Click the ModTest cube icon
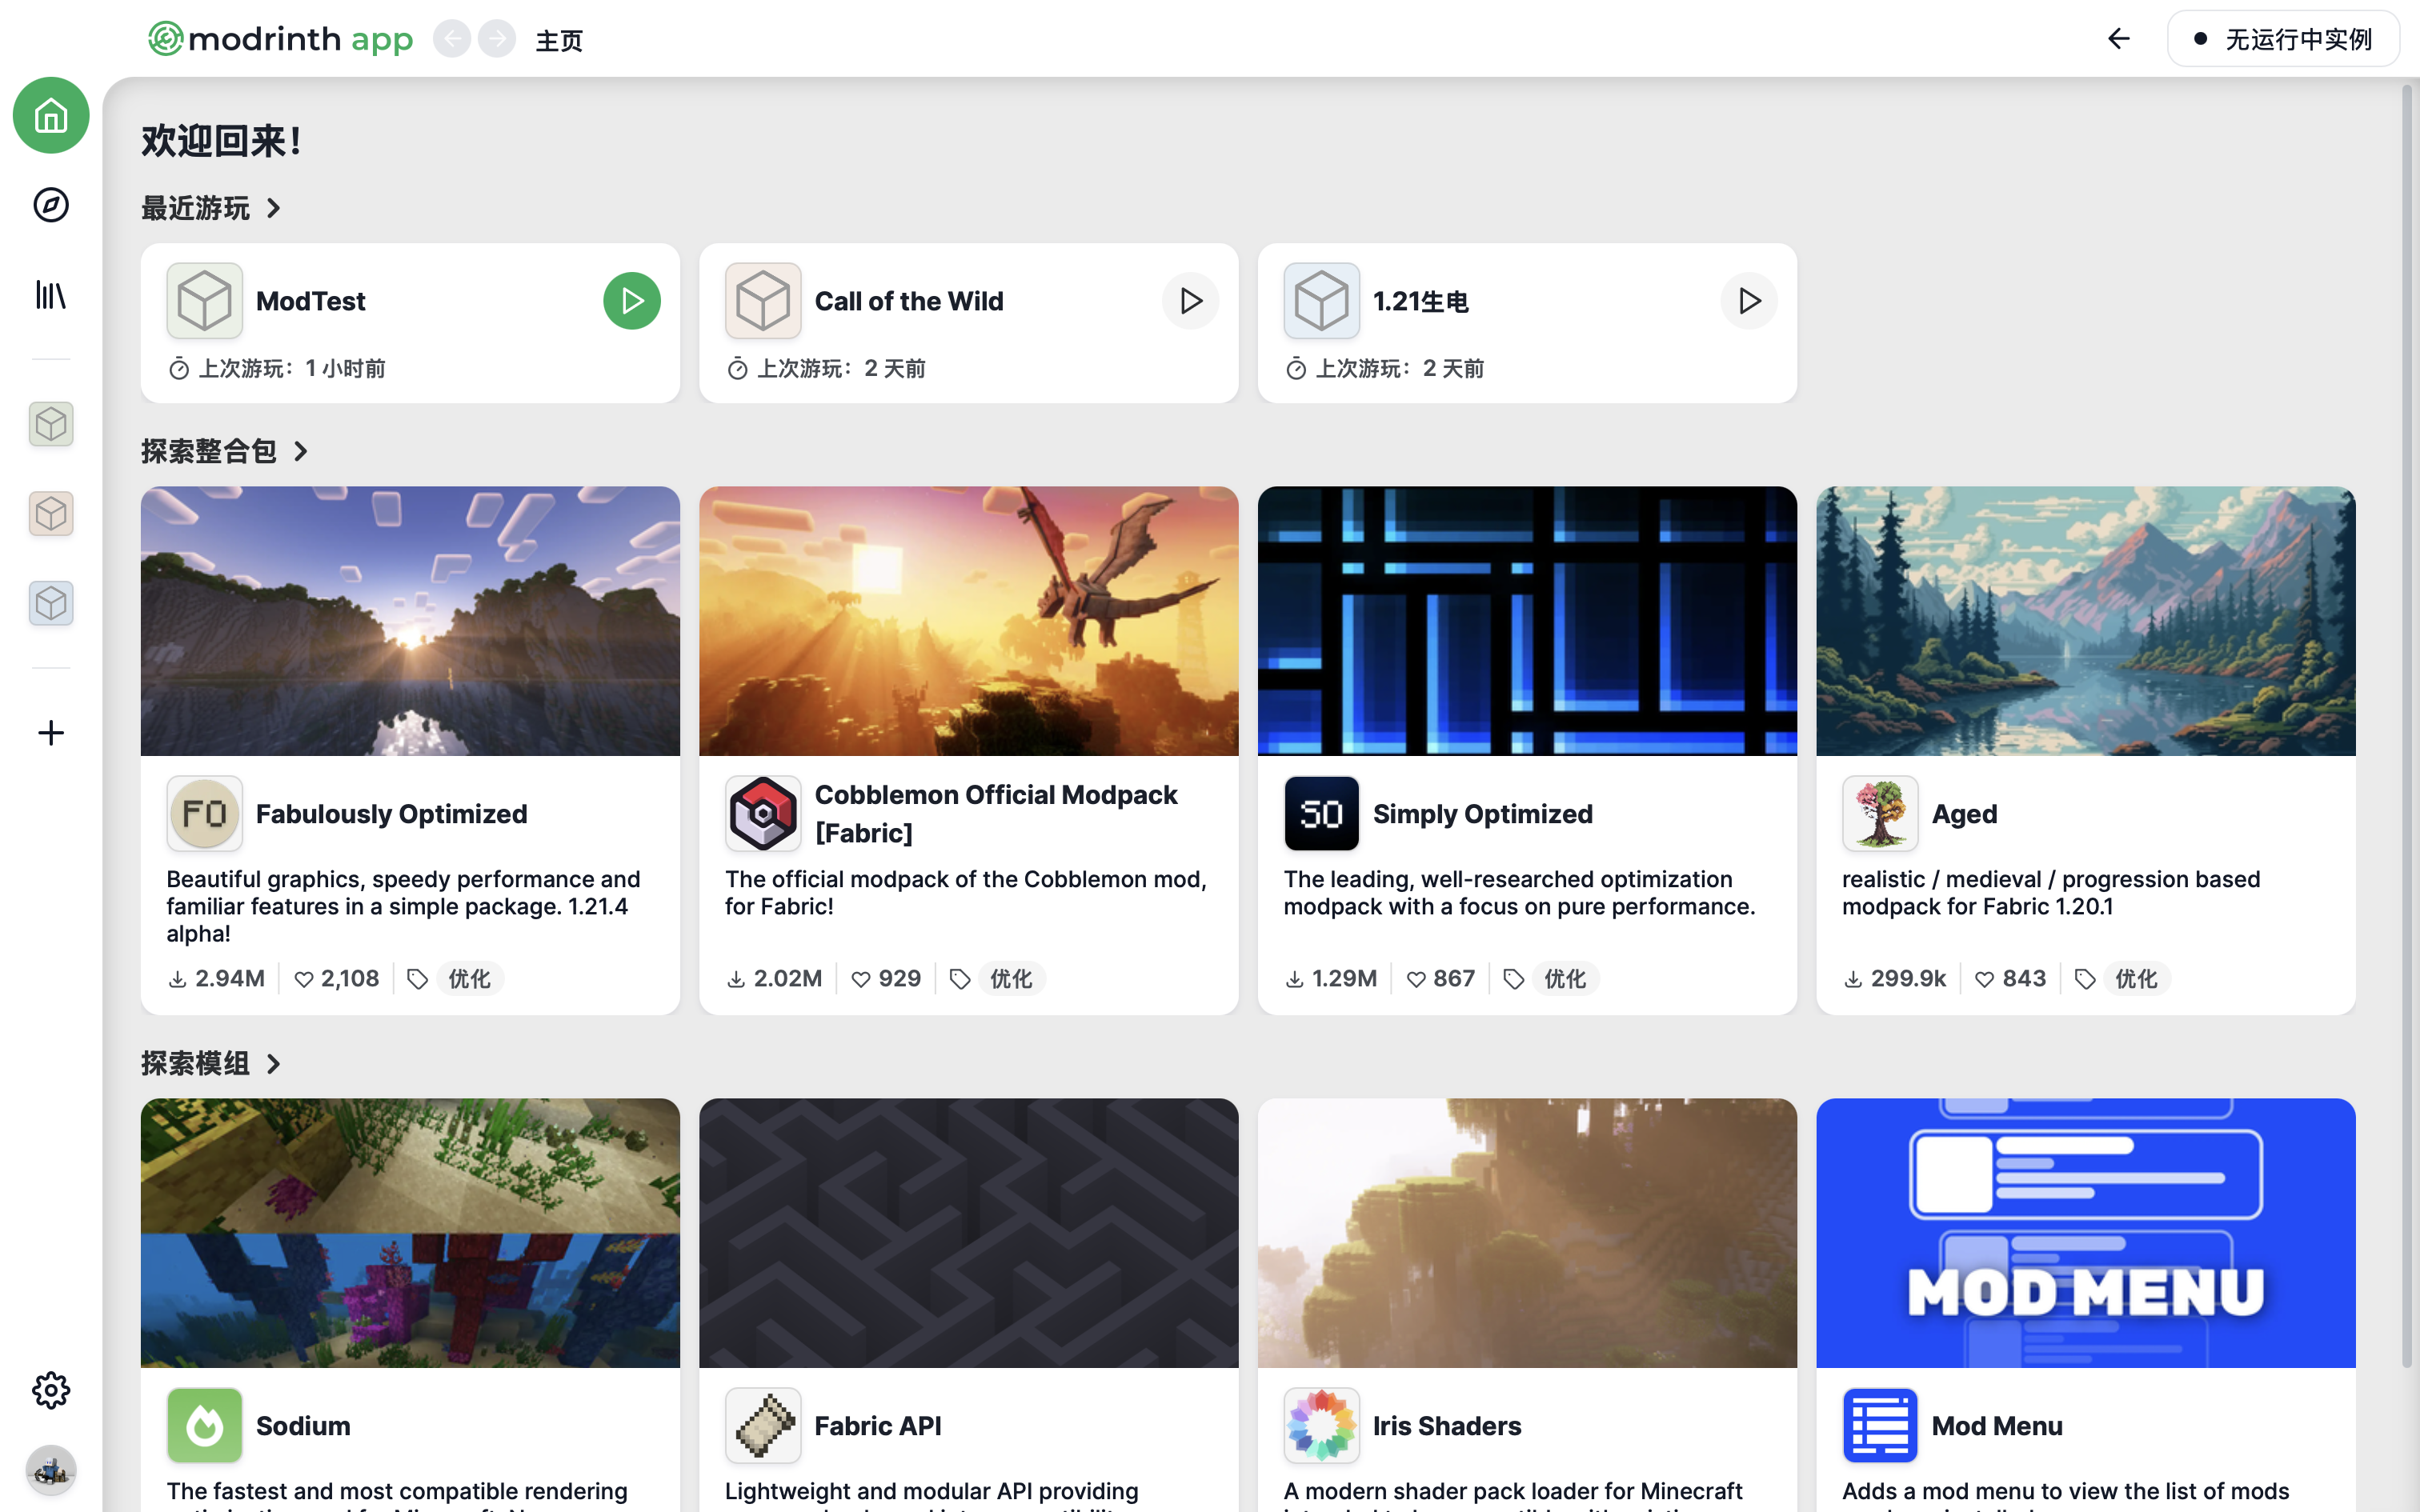Image resolution: width=2420 pixels, height=1512 pixels. click(x=205, y=301)
